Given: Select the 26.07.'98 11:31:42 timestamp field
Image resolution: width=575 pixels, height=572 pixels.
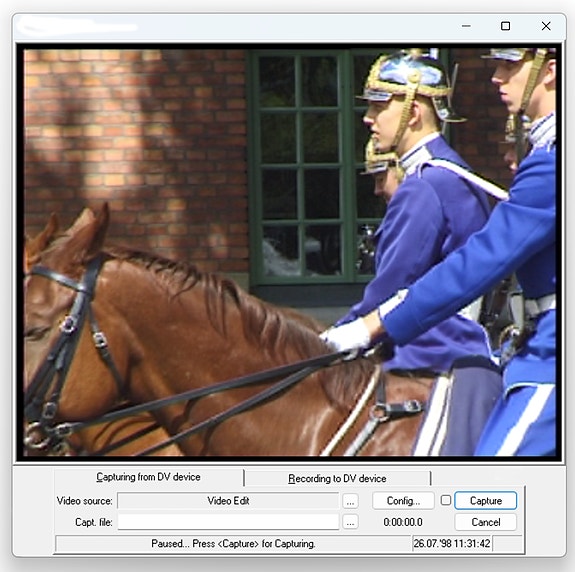Looking at the screenshot, I should click(452, 543).
